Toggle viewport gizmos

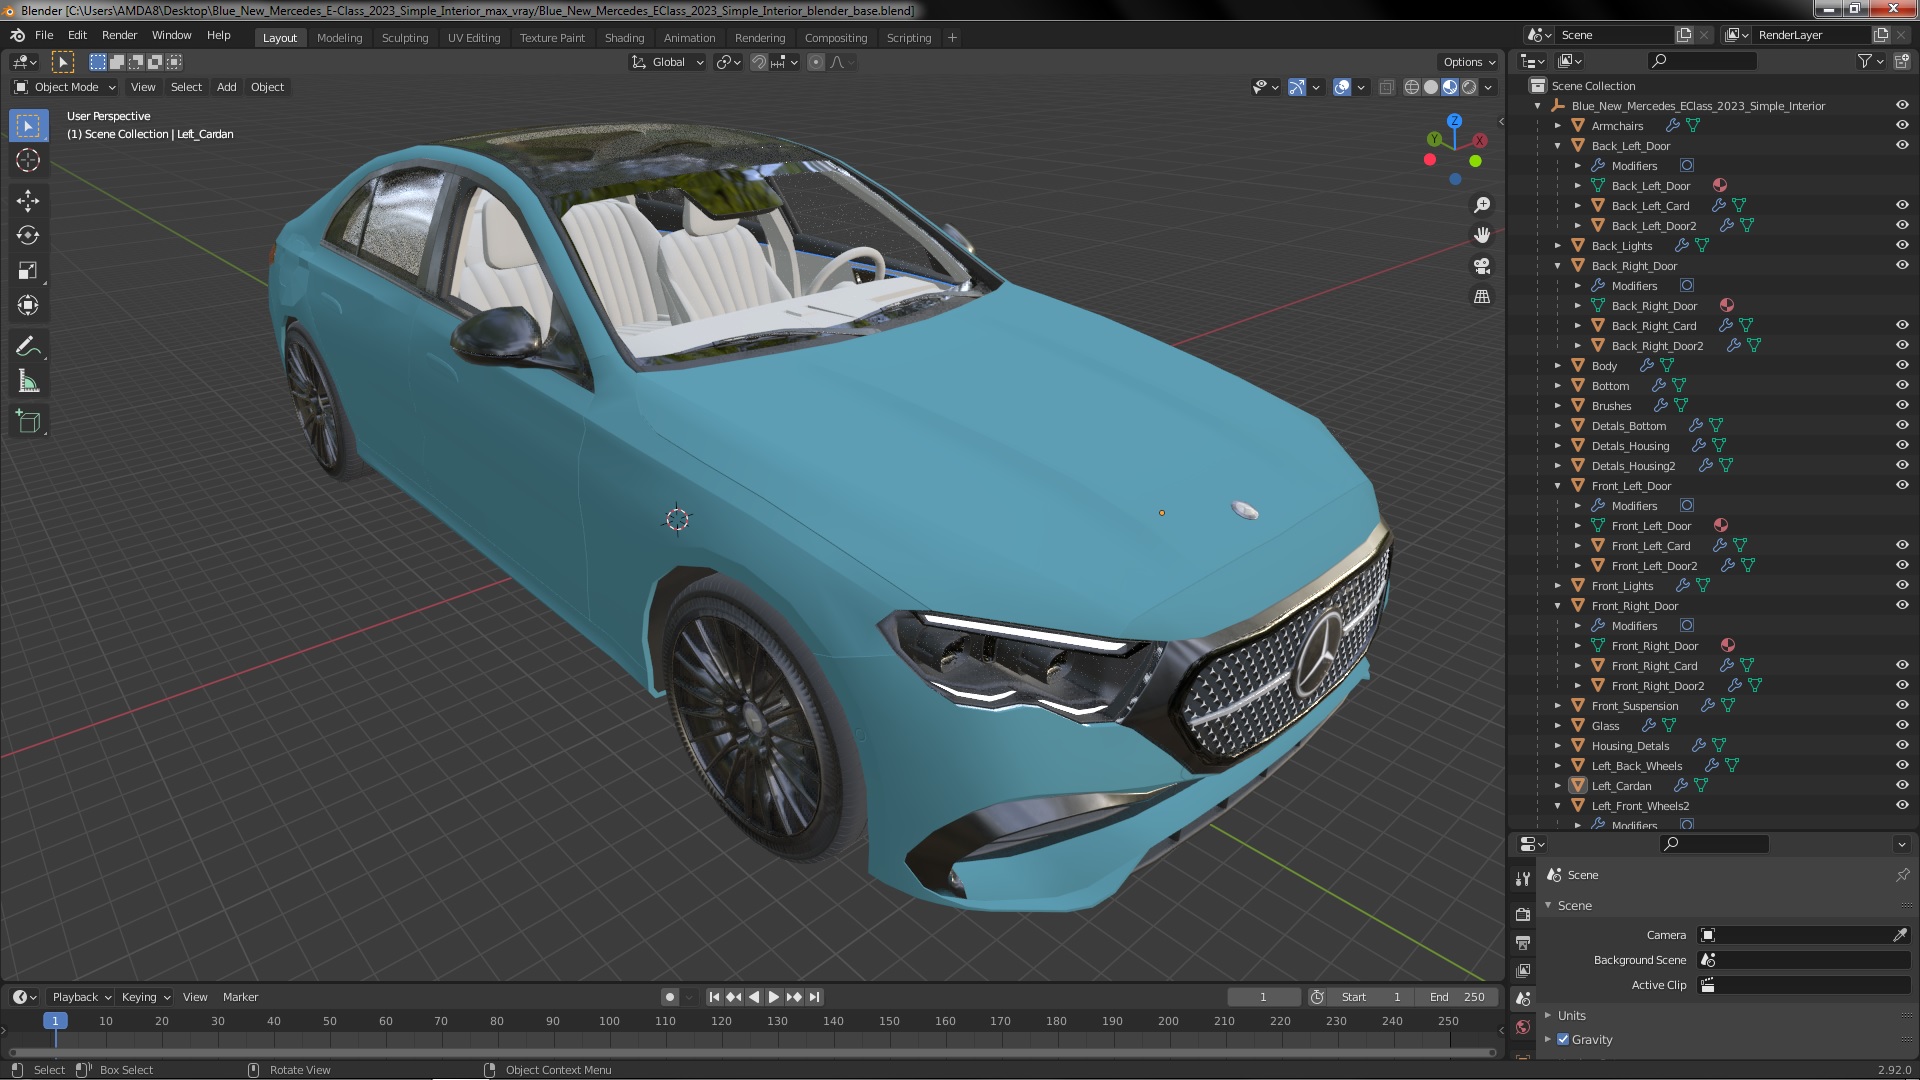click(1297, 87)
